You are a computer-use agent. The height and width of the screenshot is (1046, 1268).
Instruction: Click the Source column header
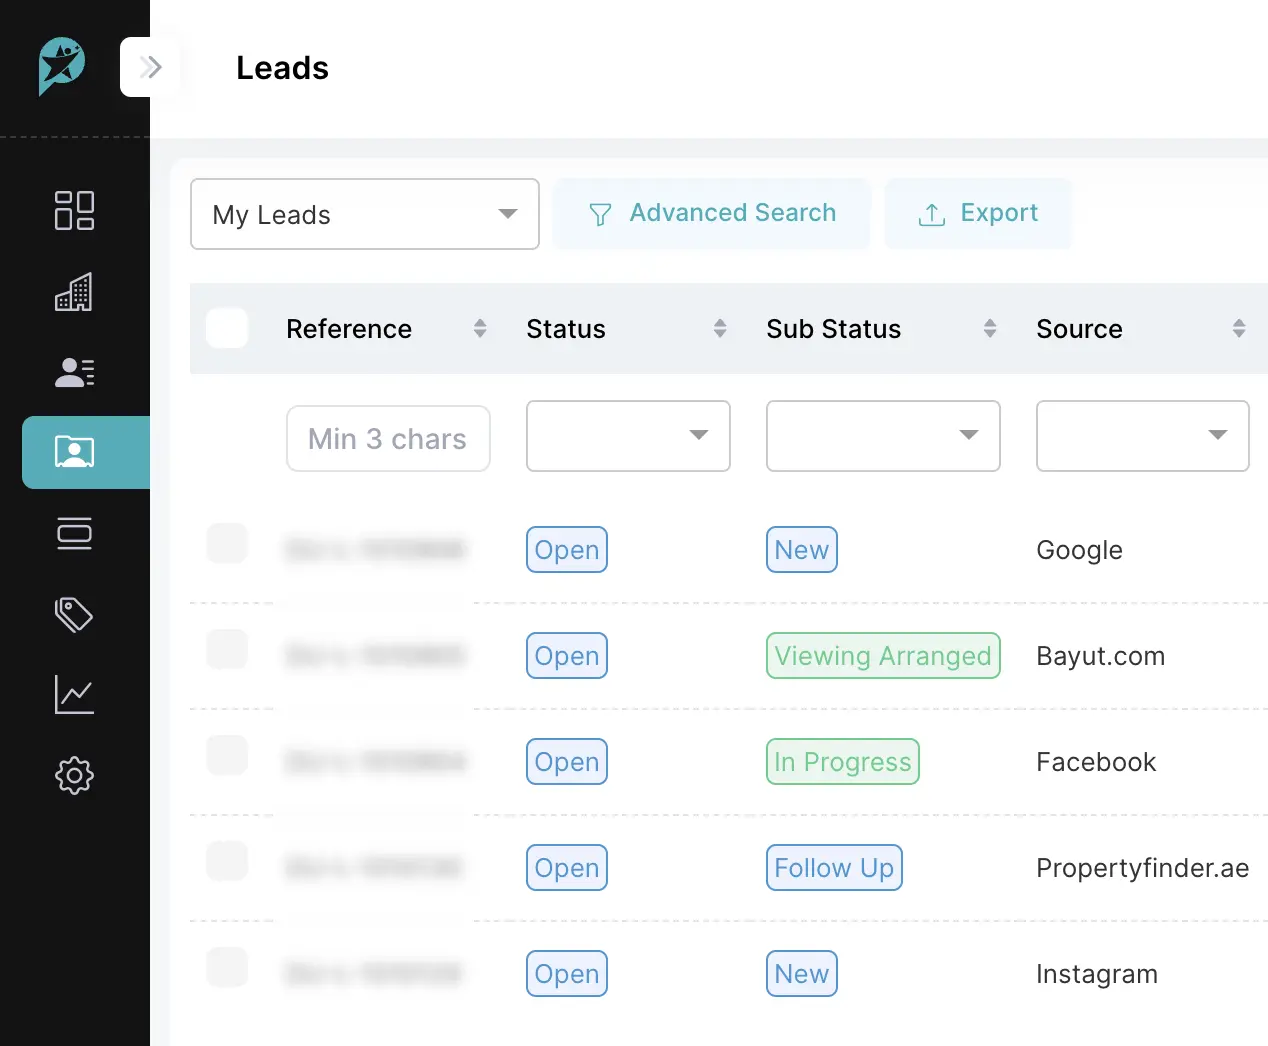[1079, 329]
